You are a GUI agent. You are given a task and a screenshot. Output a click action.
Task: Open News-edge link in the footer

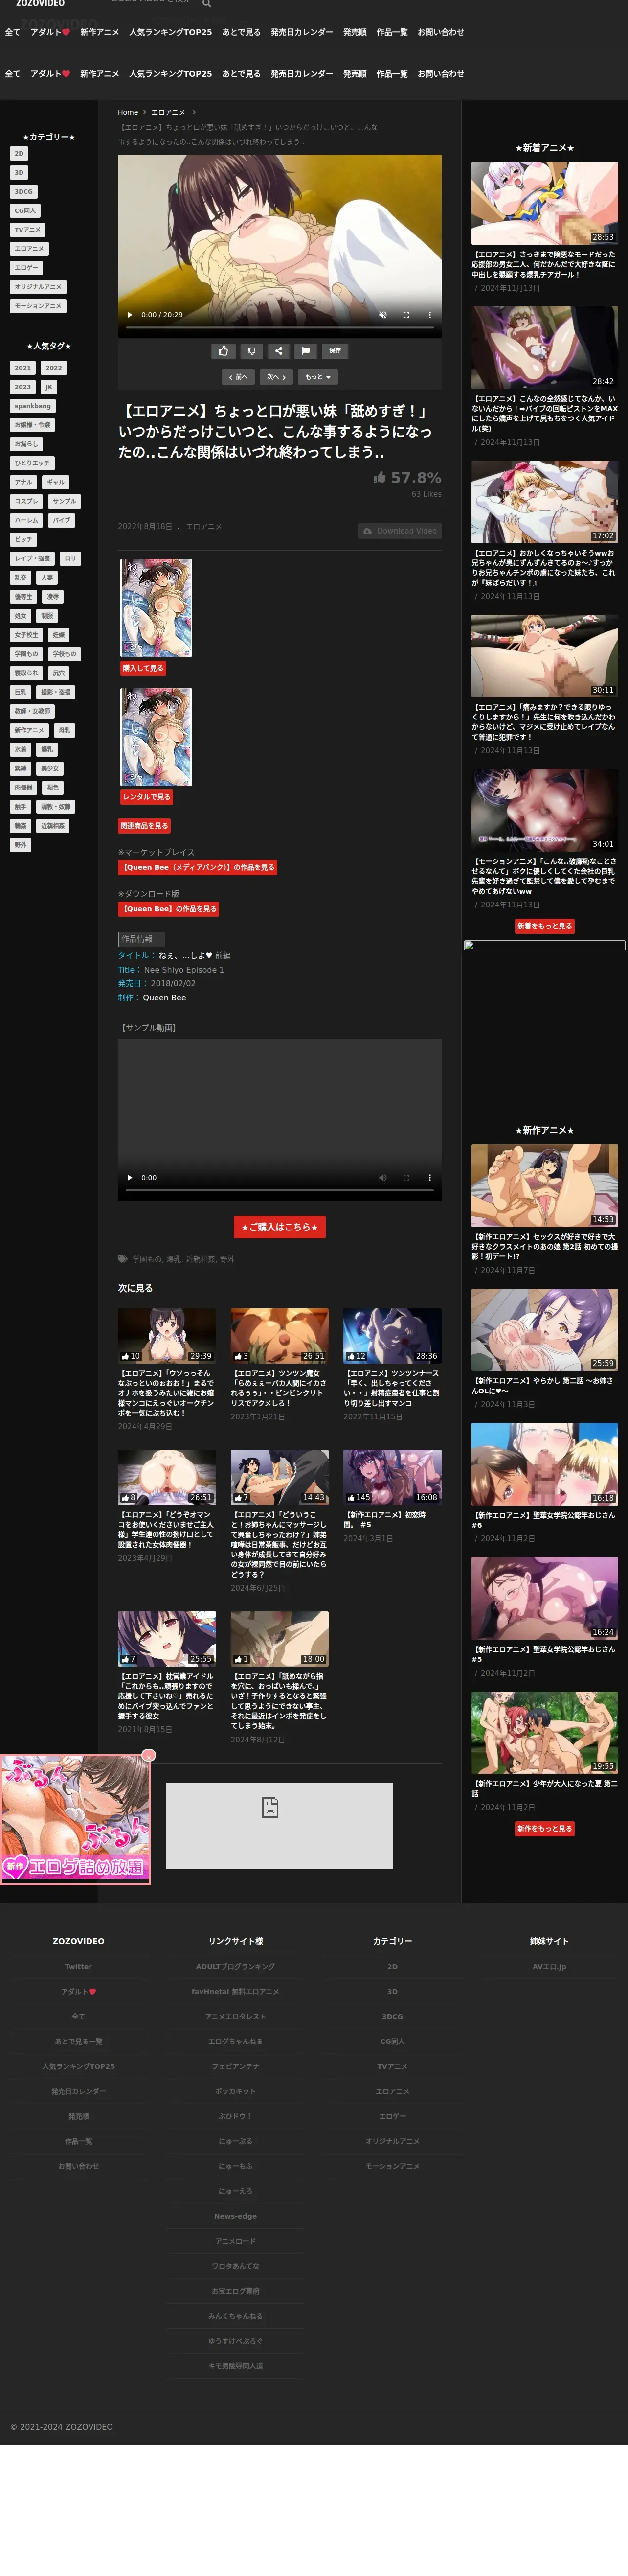point(235,2216)
